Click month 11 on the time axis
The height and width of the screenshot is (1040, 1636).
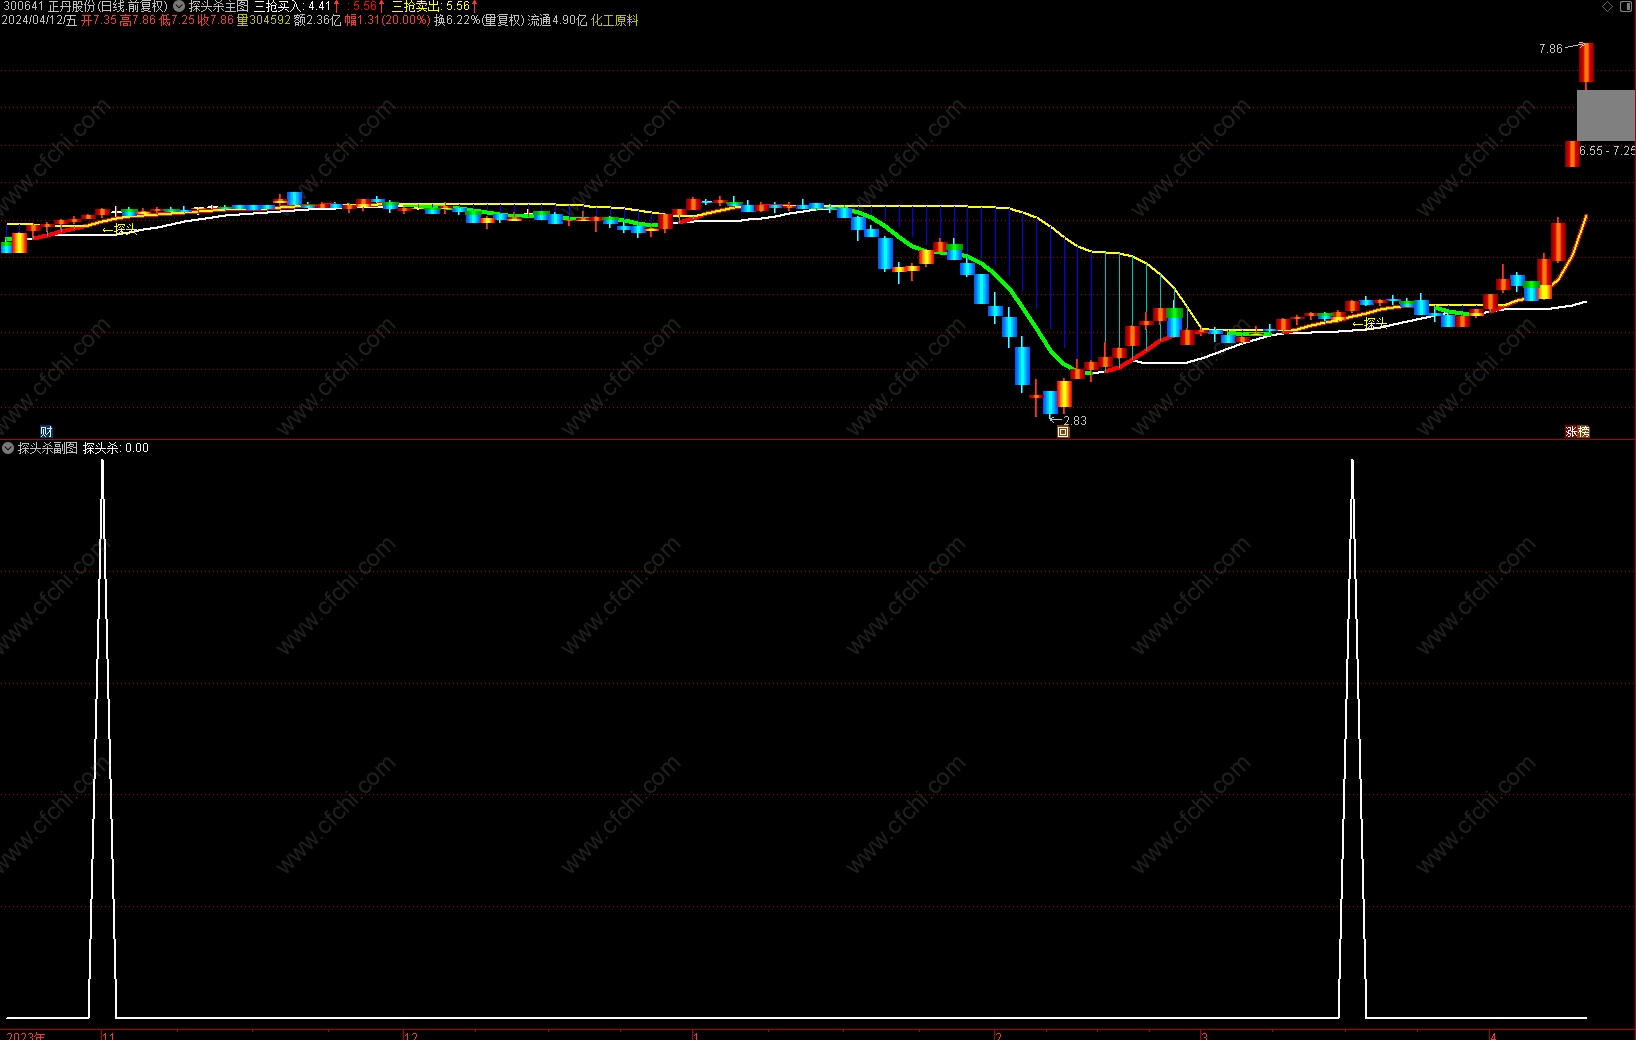[x=109, y=1035]
